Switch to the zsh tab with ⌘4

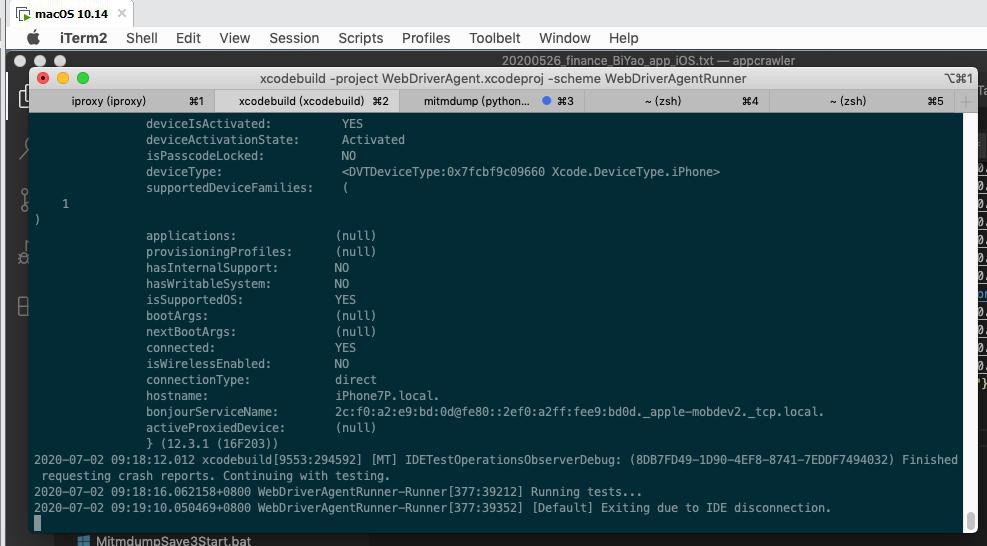click(677, 101)
